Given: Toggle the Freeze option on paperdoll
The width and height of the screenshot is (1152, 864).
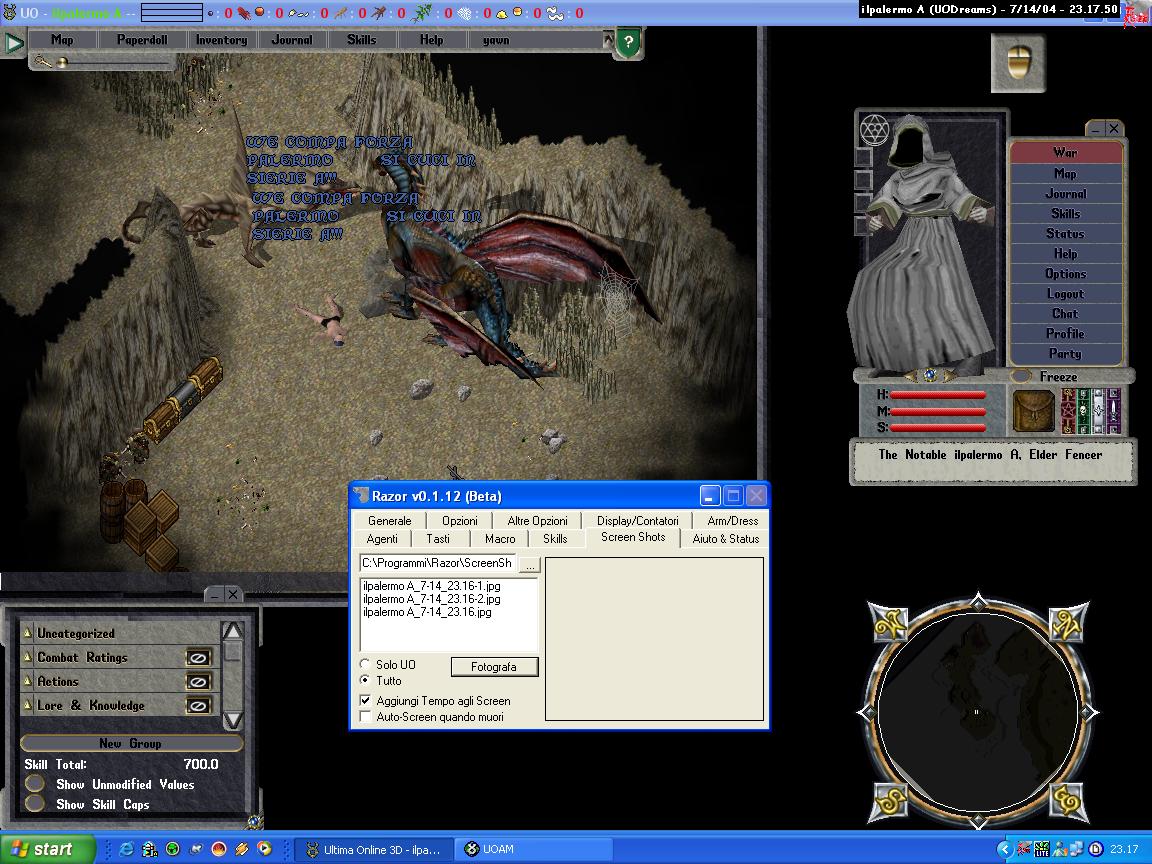Looking at the screenshot, I should pyautogui.click(x=1020, y=376).
